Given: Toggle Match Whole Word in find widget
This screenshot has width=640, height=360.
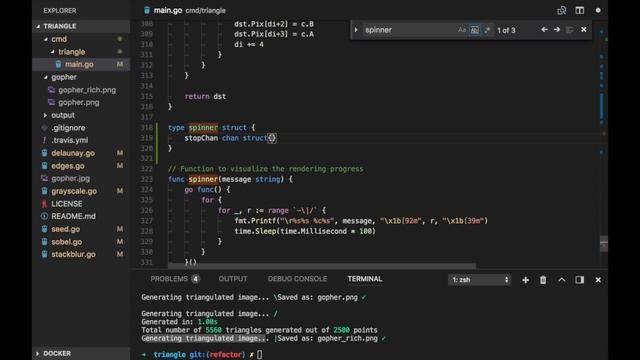Looking at the screenshot, I should [x=474, y=30].
